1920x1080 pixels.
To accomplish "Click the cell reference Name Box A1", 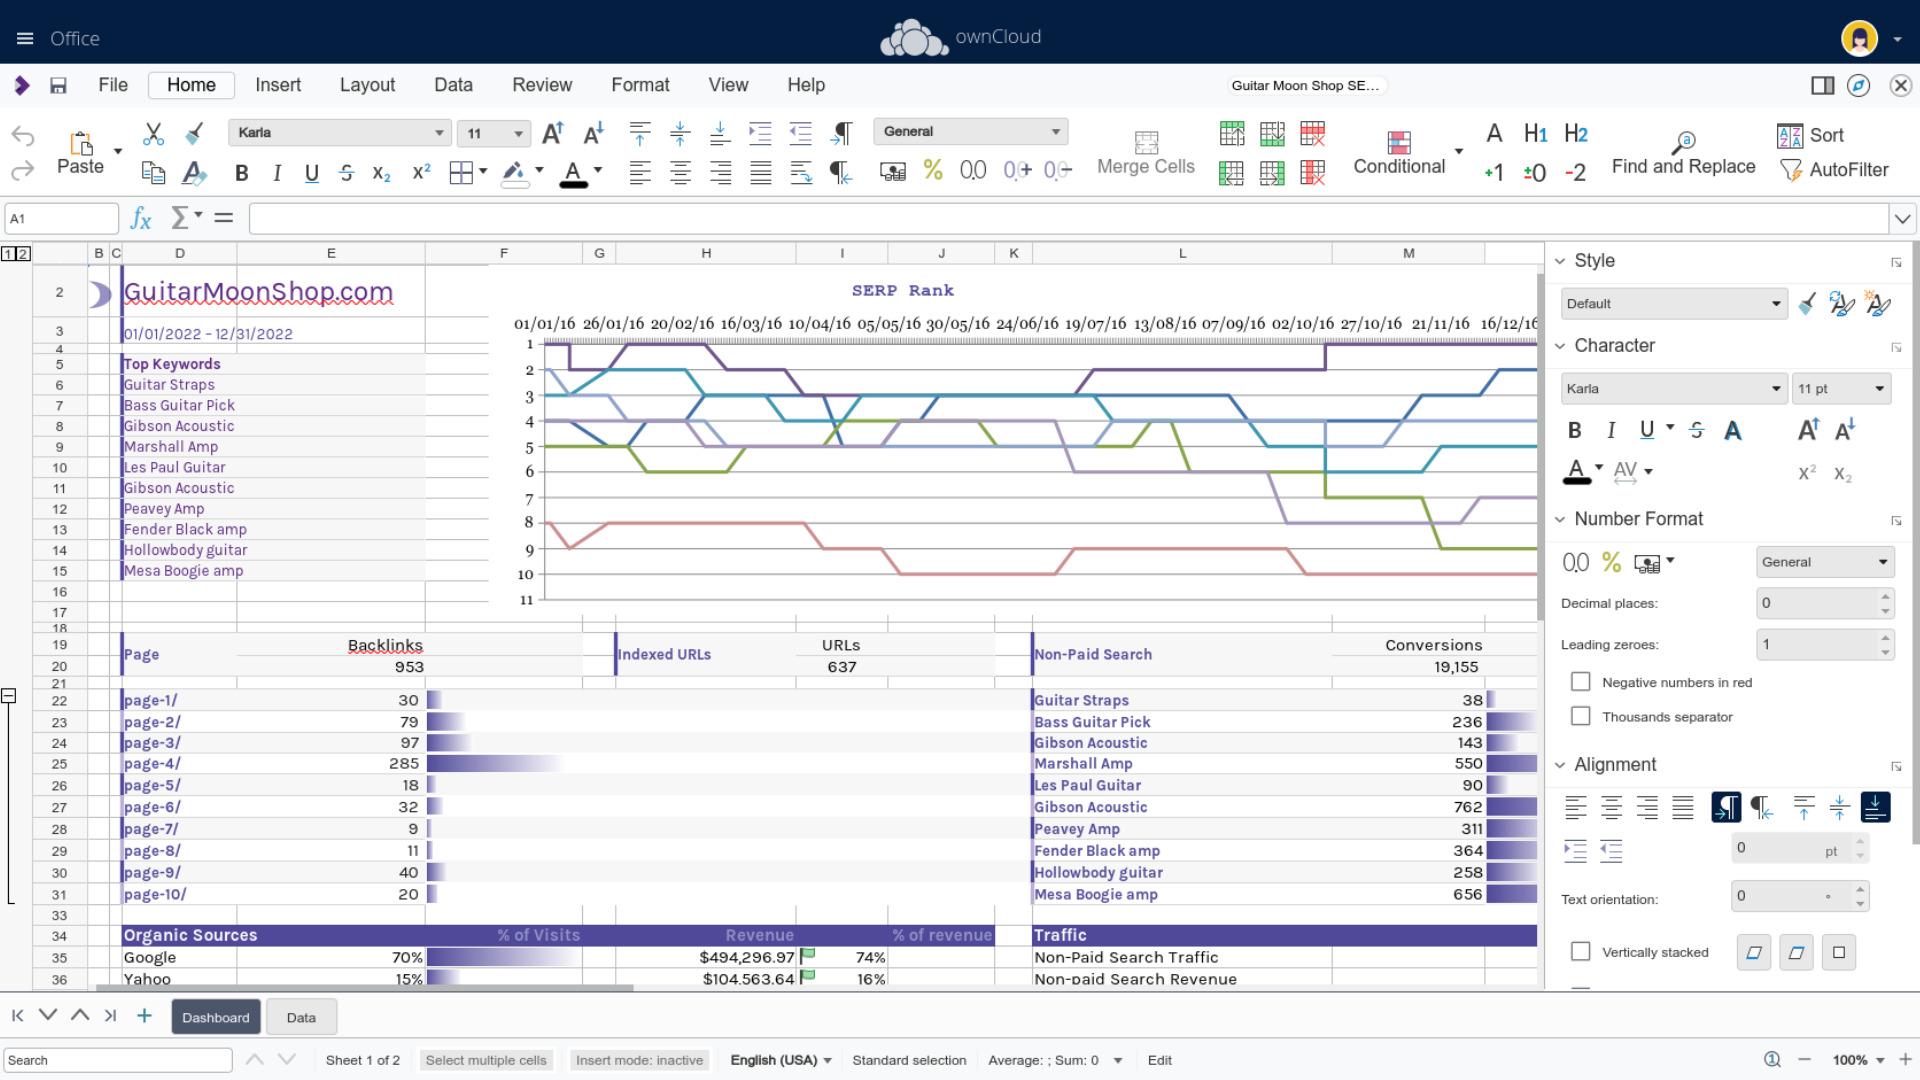I will (x=62, y=218).
